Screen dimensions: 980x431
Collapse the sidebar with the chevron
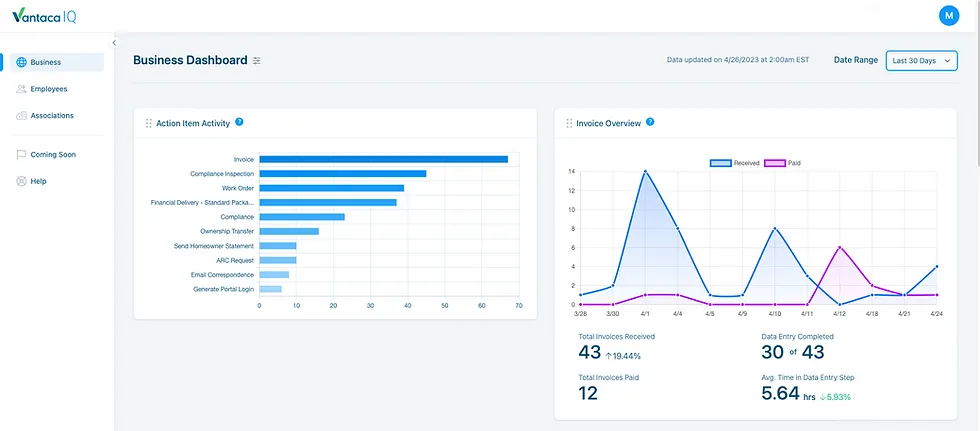click(x=114, y=42)
